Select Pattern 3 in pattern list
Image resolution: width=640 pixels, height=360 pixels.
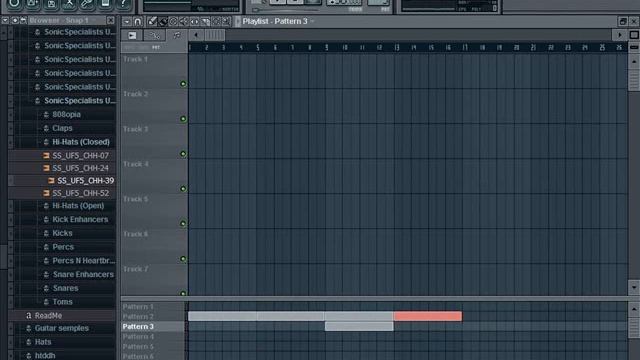pyautogui.click(x=138, y=327)
